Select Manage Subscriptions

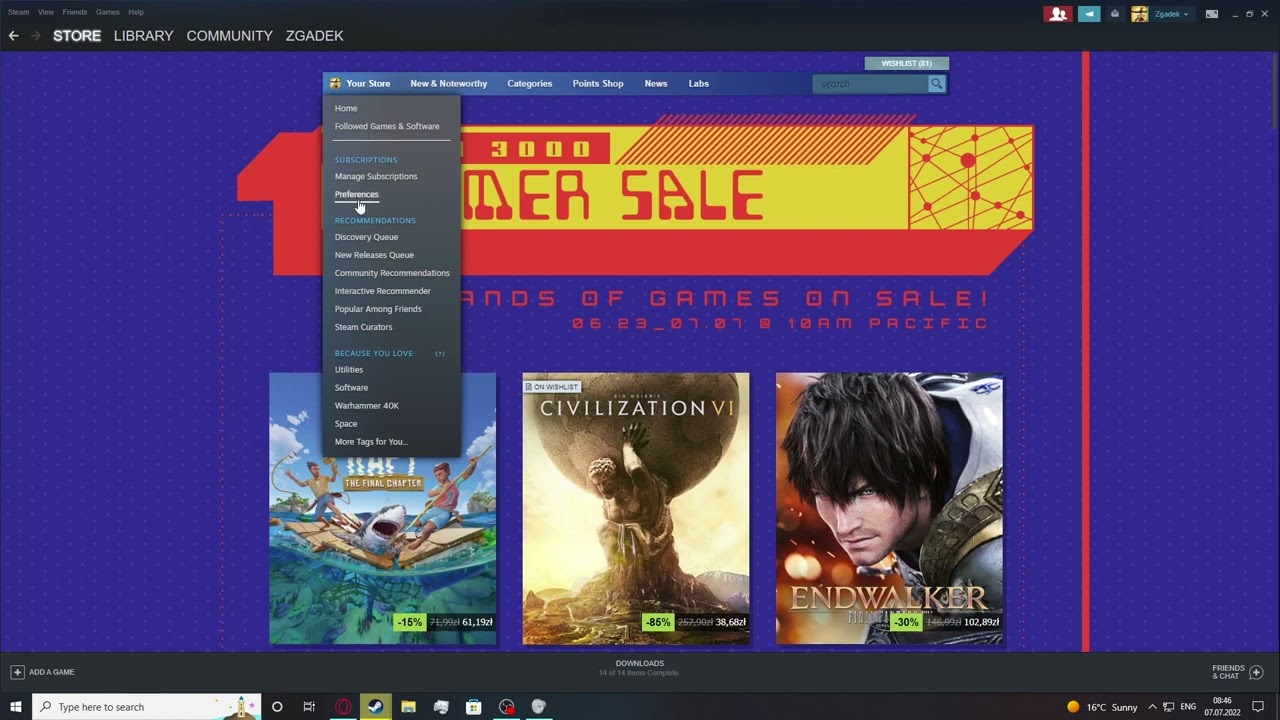coord(376,176)
